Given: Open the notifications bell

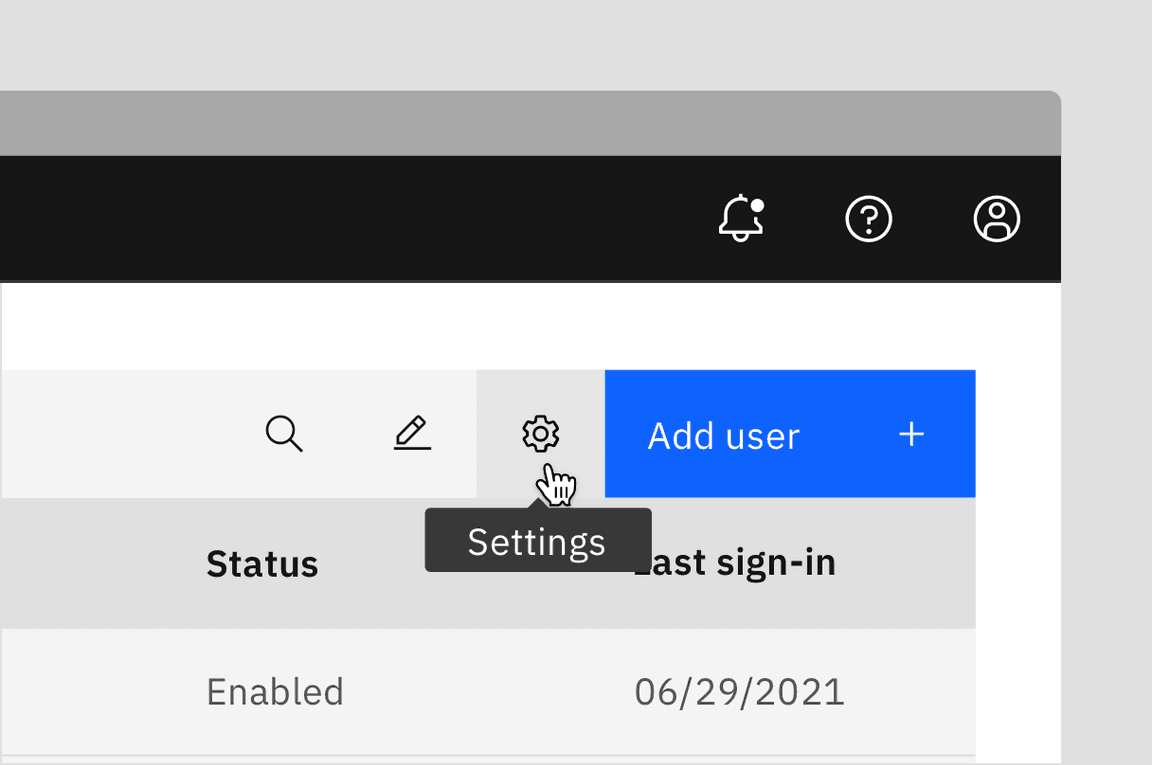Looking at the screenshot, I should pos(740,219).
